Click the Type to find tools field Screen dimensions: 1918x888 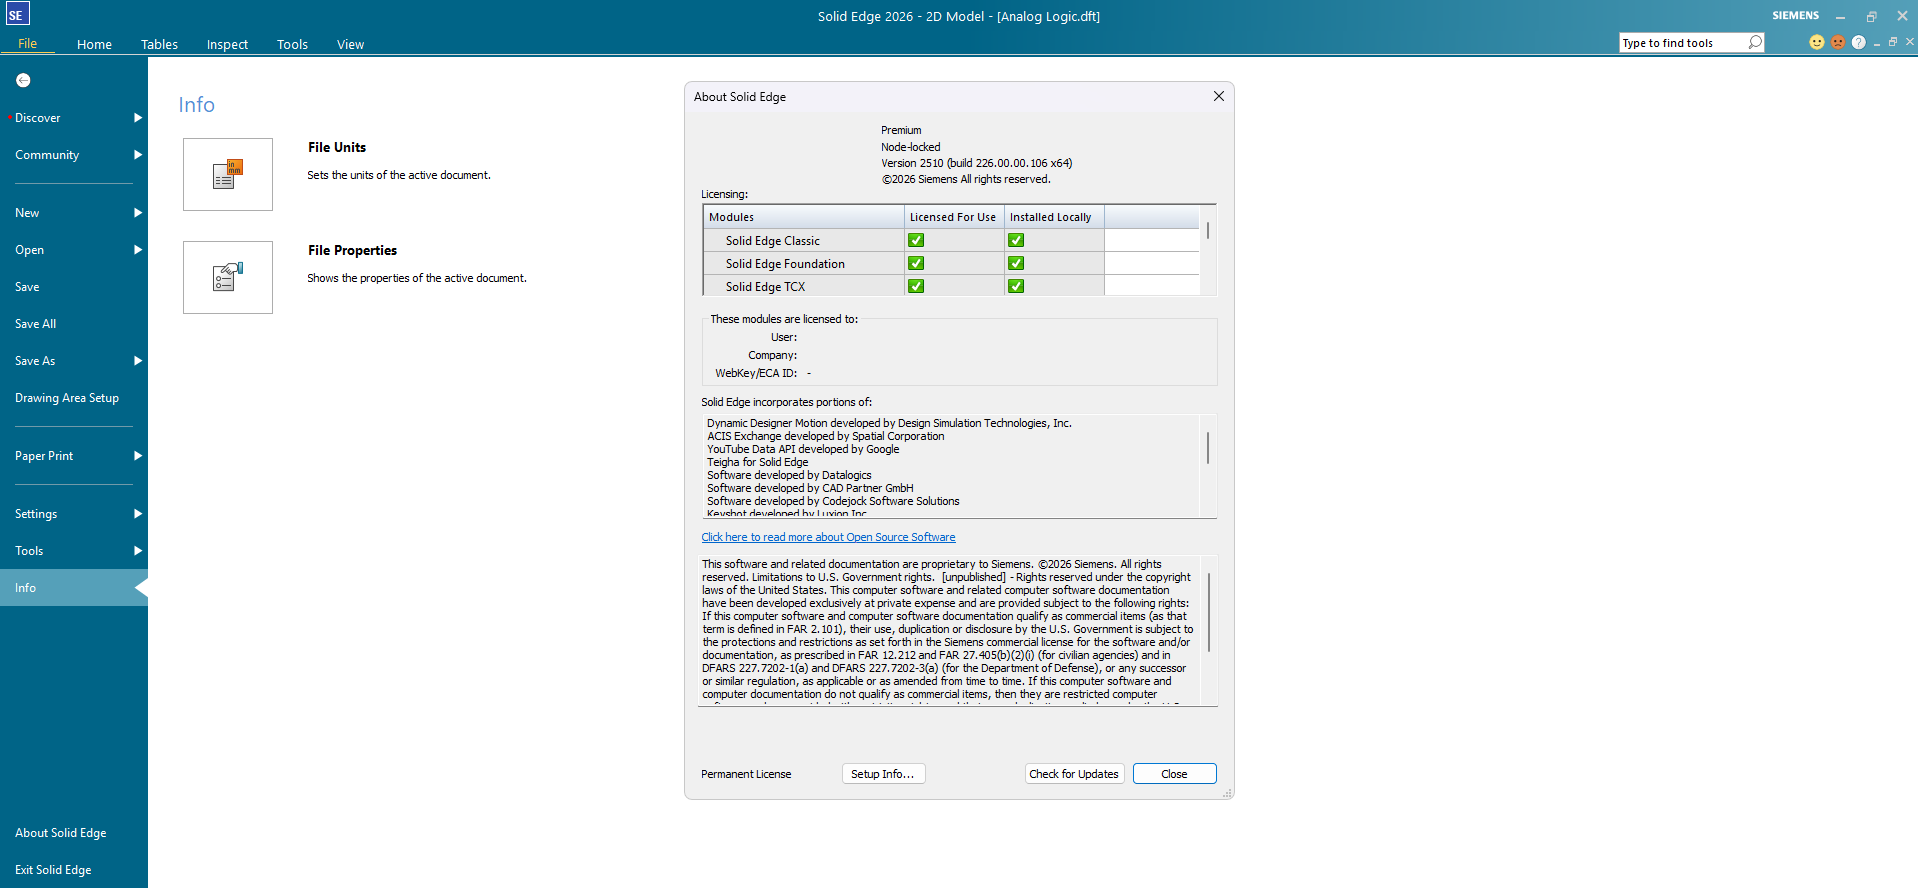[1682, 43]
